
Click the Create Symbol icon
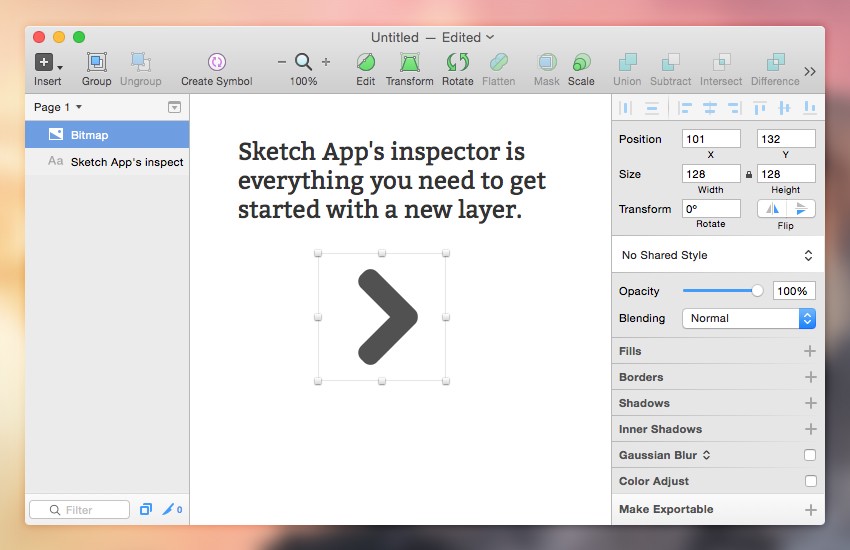(x=217, y=63)
